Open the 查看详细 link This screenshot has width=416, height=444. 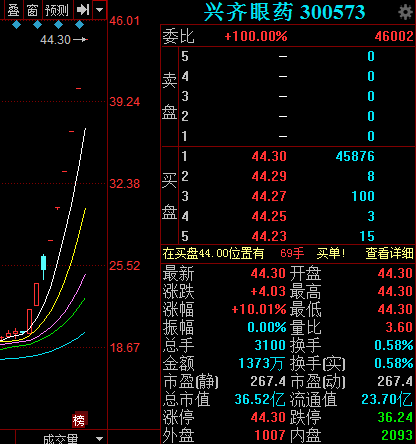tap(389, 254)
